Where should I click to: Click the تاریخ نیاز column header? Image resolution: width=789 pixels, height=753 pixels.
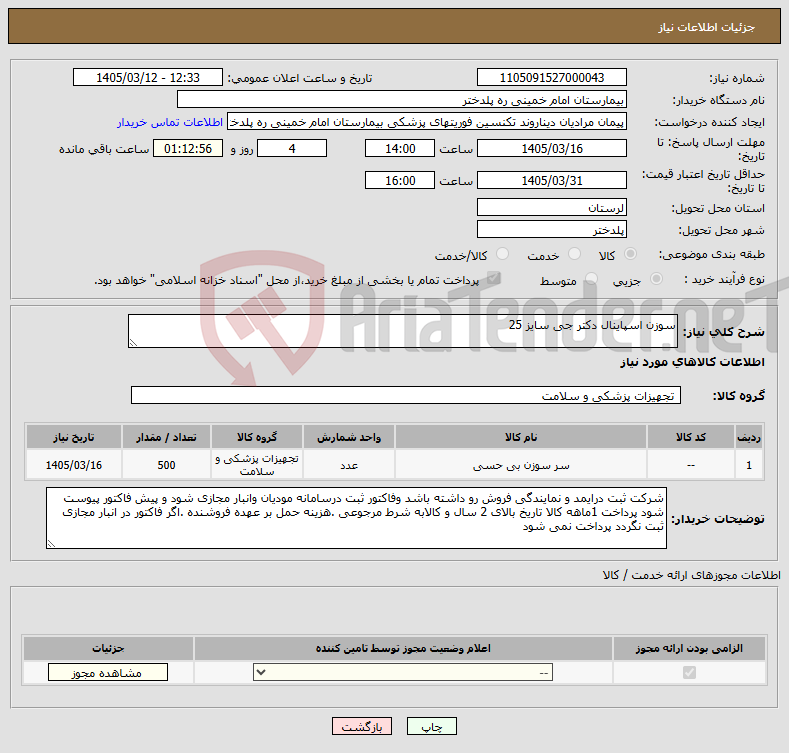click(x=73, y=437)
